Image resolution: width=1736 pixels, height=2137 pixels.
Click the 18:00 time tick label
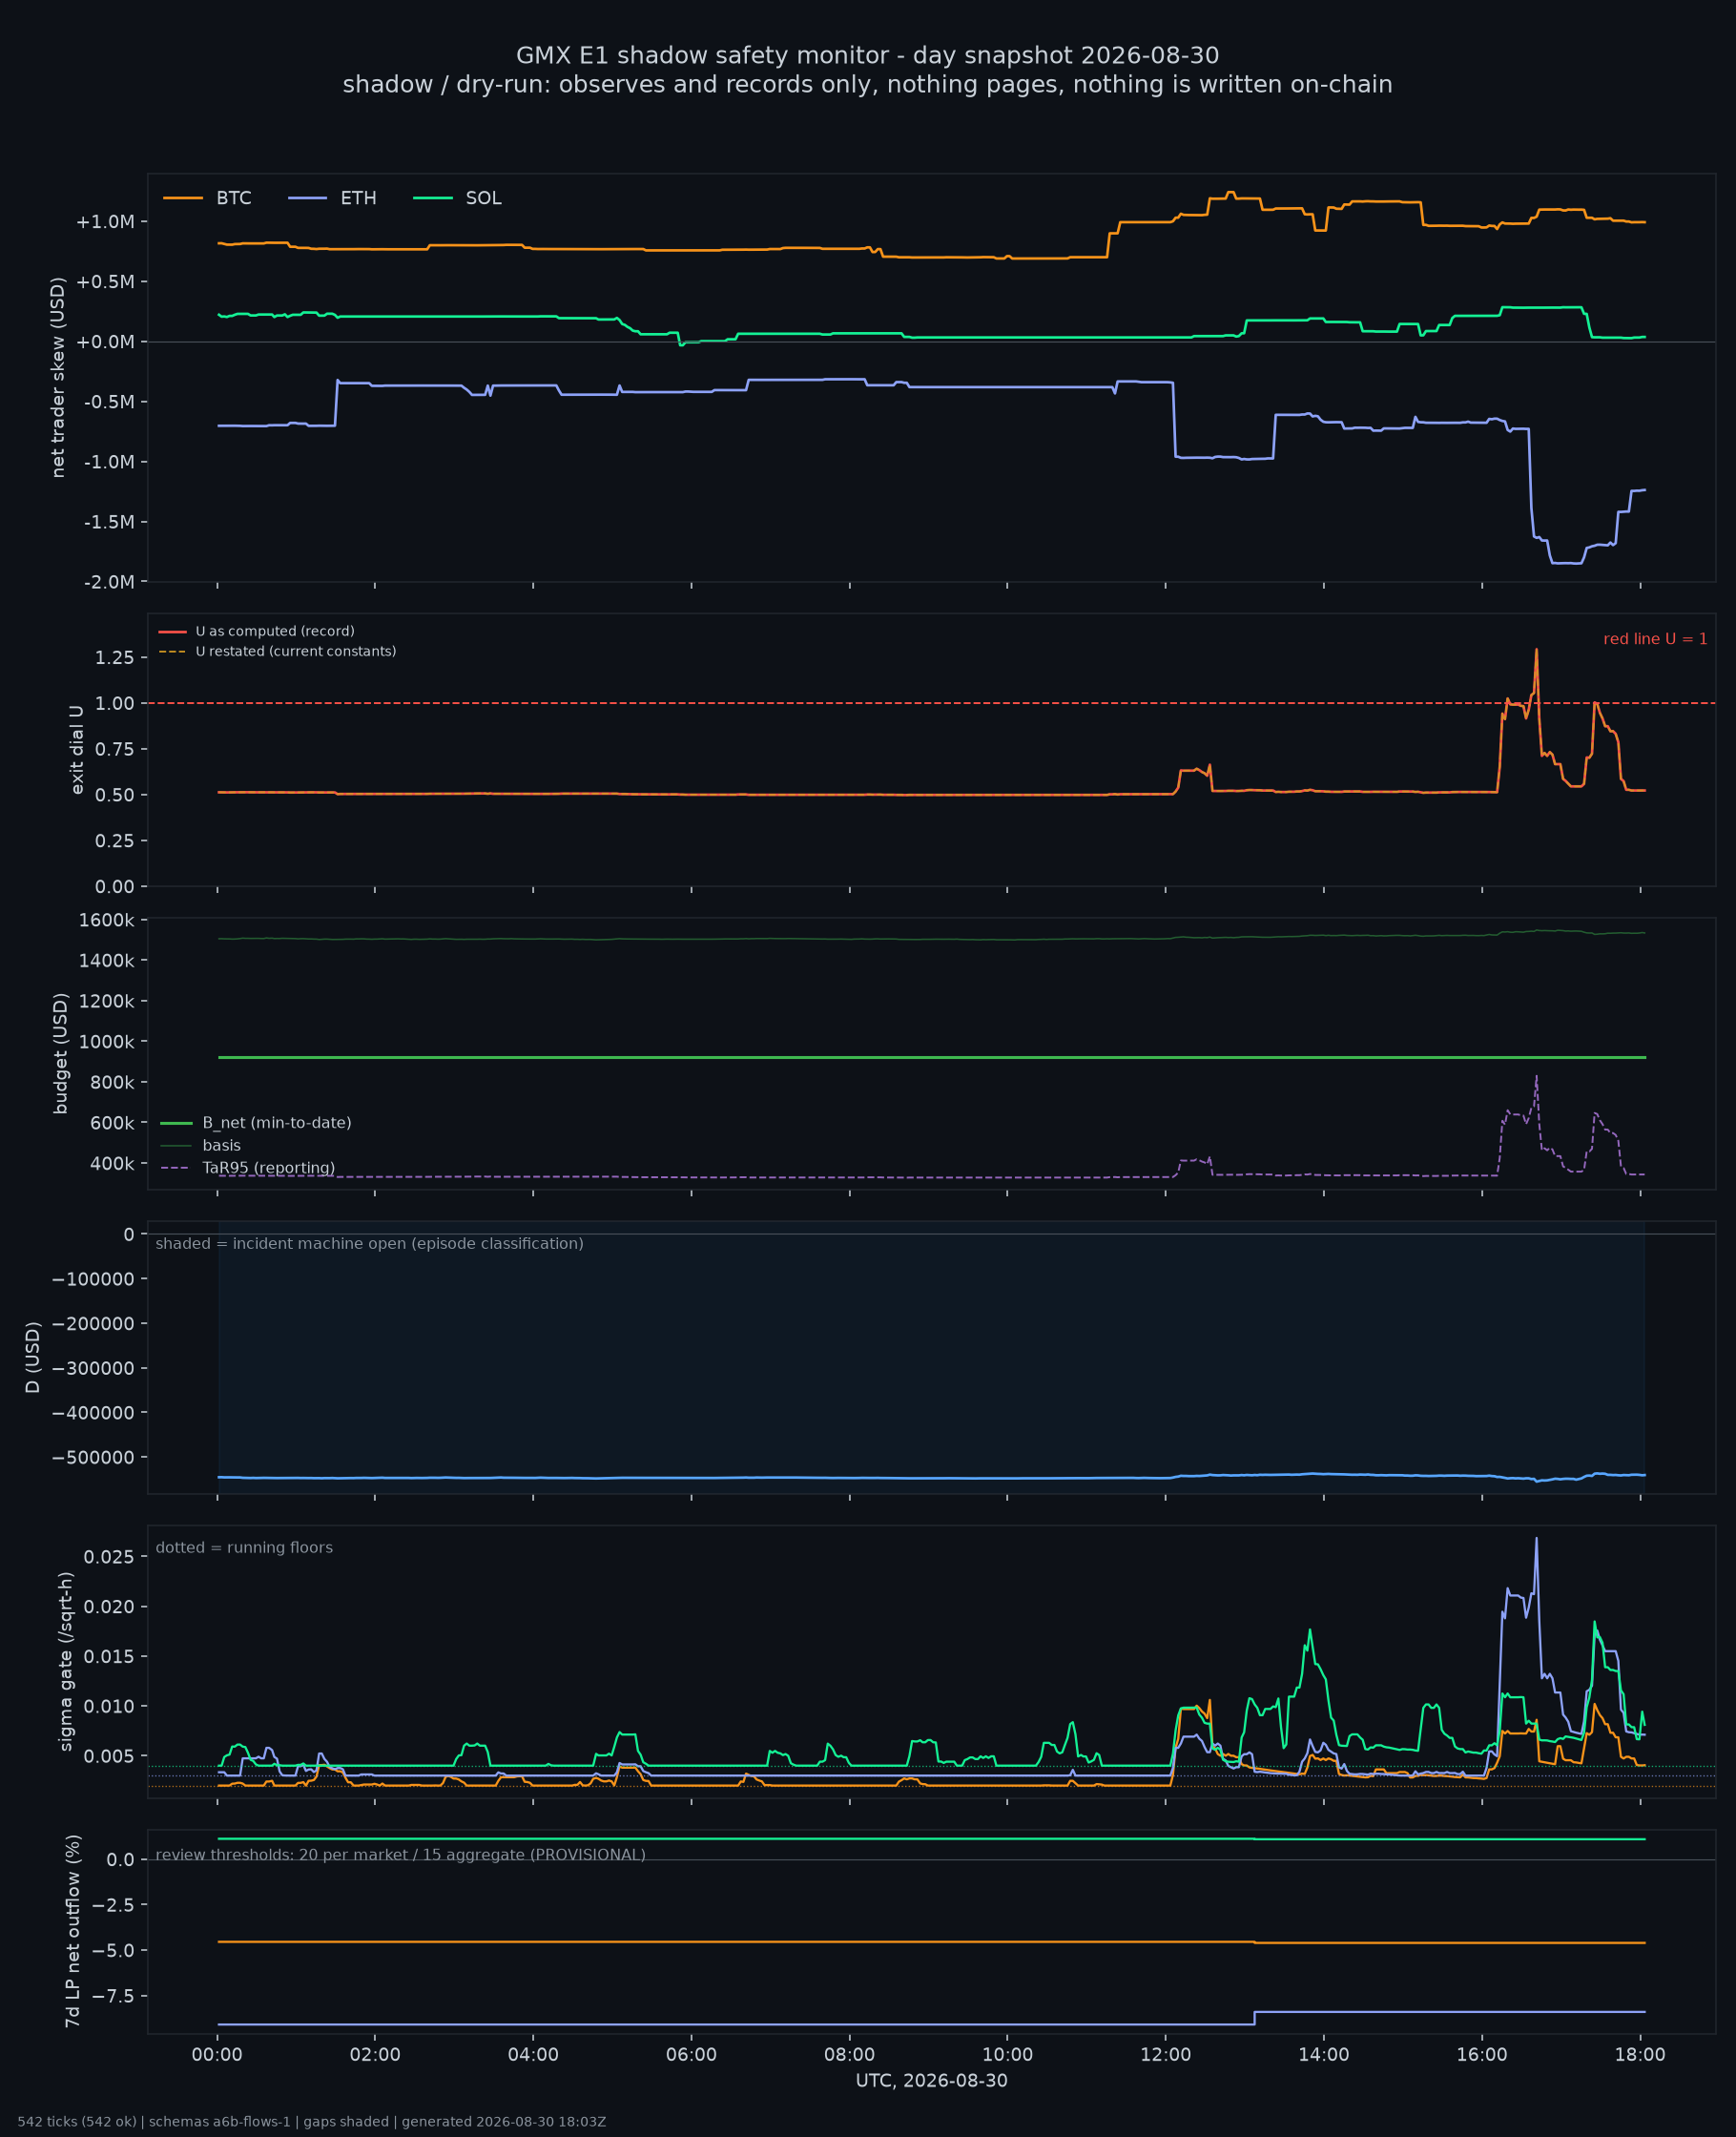point(1640,2055)
